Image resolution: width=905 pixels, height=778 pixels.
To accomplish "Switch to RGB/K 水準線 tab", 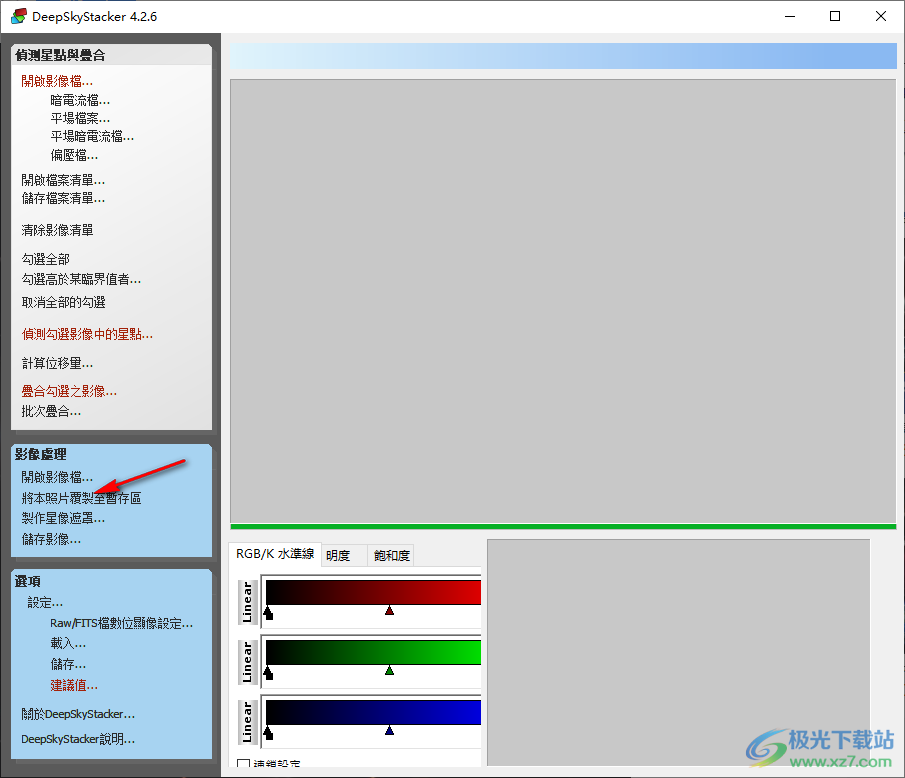I will (x=275, y=554).
